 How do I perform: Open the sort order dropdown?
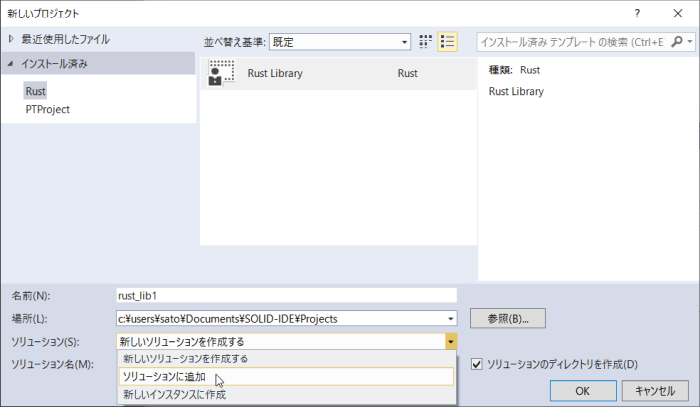(405, 42)
